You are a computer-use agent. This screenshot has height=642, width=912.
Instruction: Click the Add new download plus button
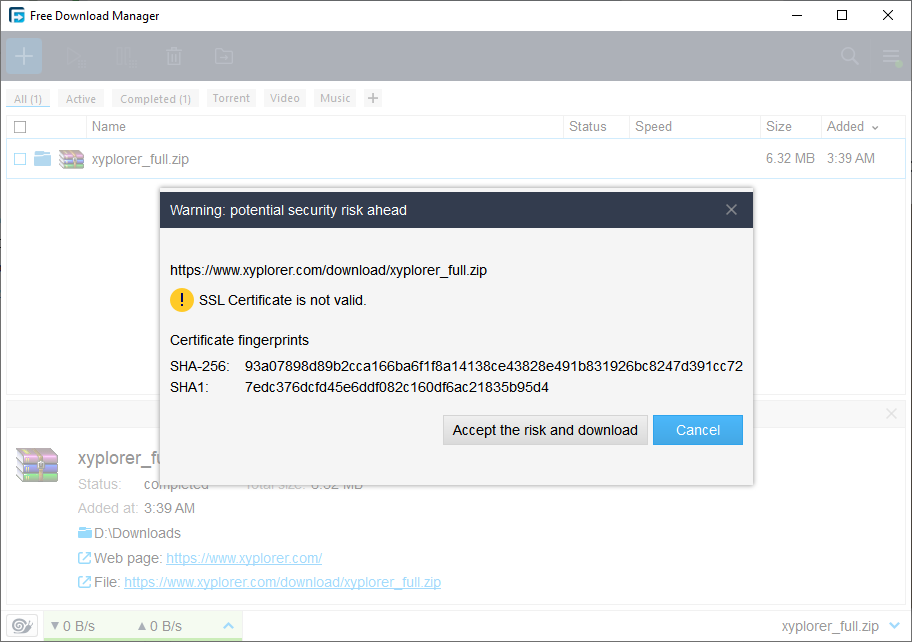(x=24, y=56)
